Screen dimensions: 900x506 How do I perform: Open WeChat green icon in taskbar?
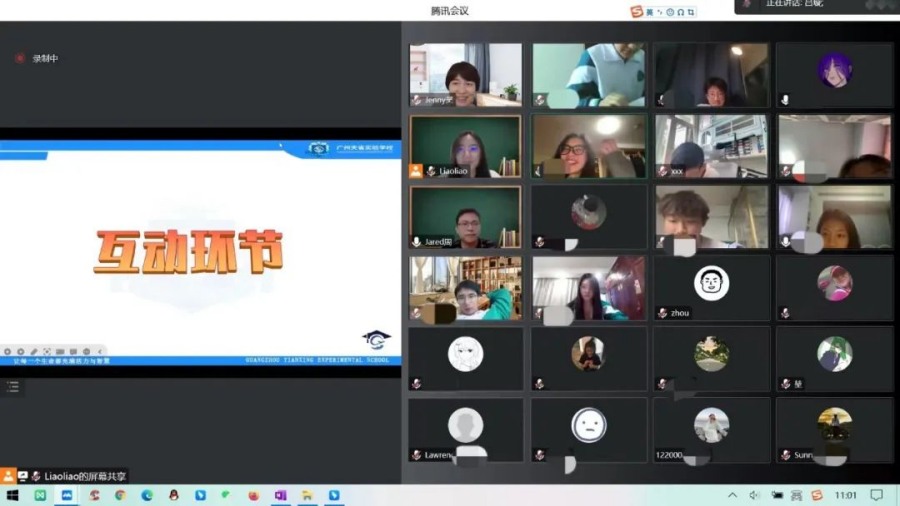(x=226, y=495)
